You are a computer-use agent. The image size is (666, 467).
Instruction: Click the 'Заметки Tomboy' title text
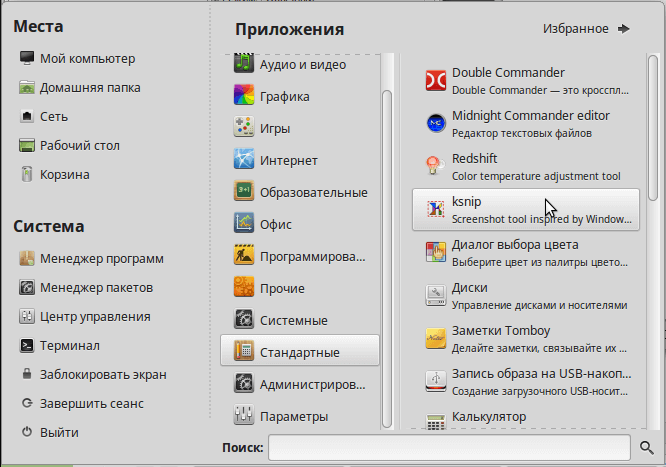pos(501,331)
